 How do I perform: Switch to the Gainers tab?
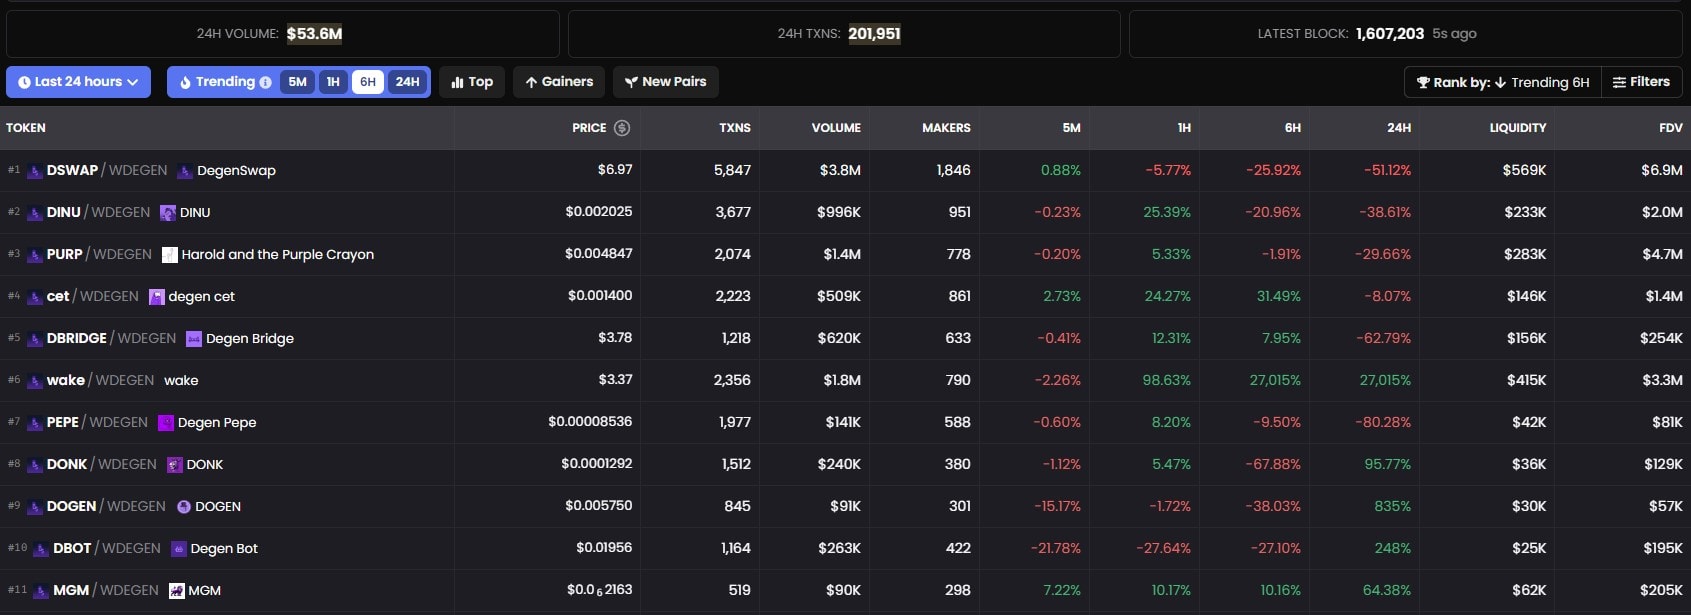[559, 82]
